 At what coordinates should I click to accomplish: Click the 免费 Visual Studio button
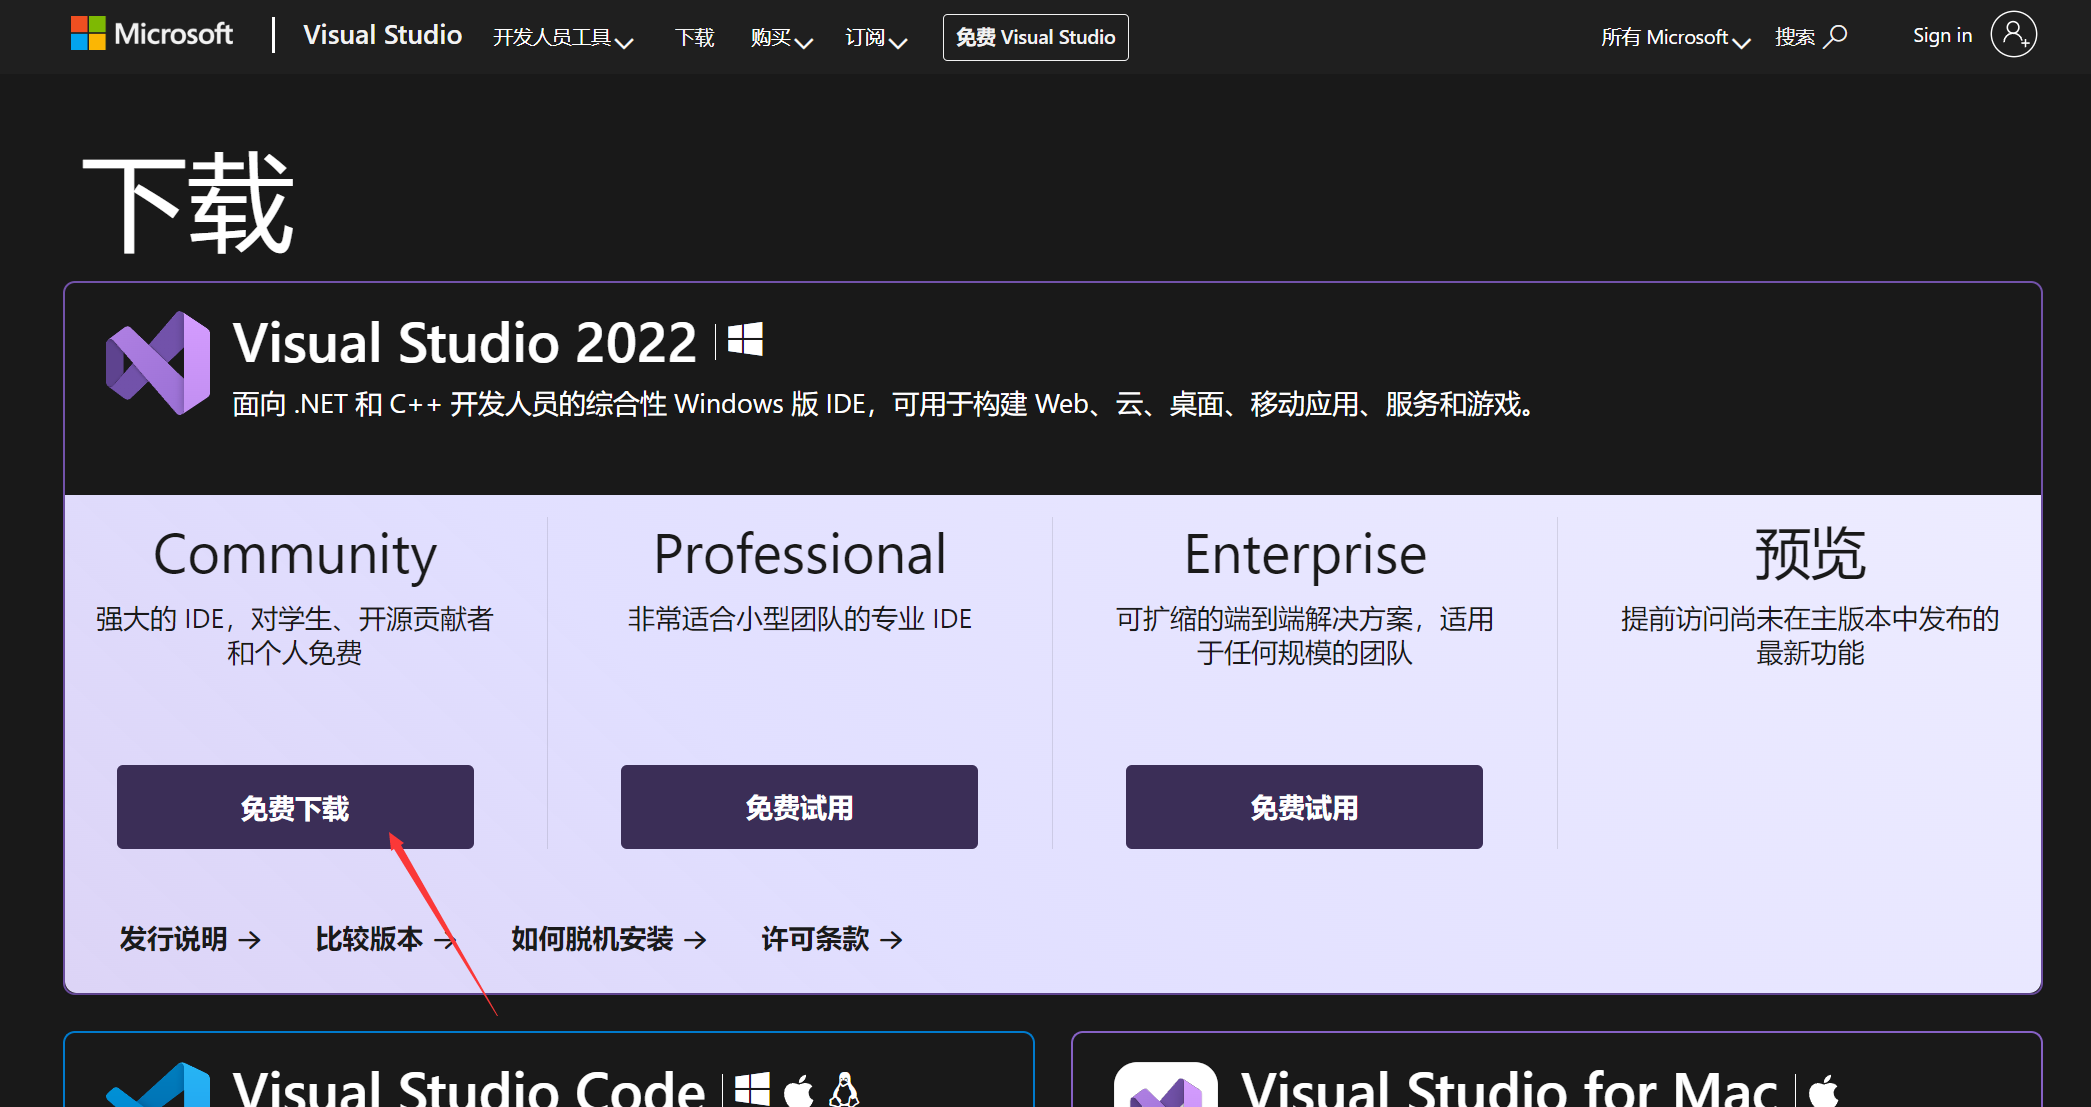pos(1035,37)
